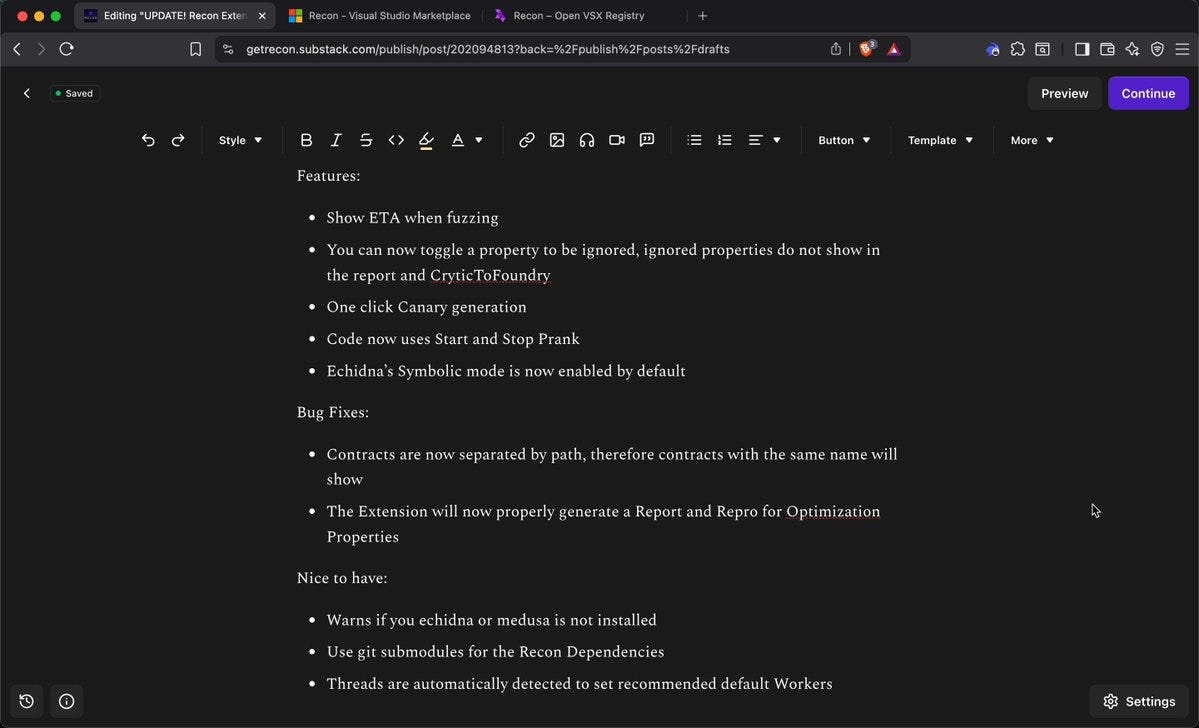Toggle strikethrough formatting
Viewport: 1199px width, 728px height.
pos(366,140)
